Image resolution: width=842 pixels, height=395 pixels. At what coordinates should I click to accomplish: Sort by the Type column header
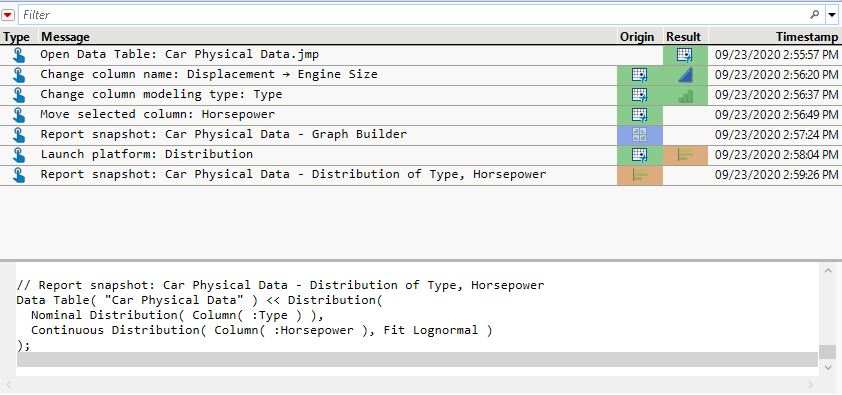(17, 36)
